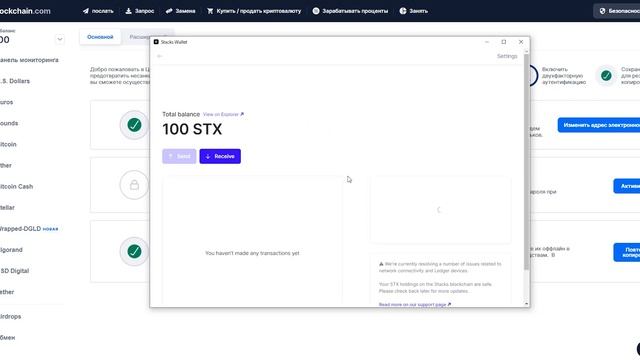Select Euros in the sidebar
The height and width of the screenshot is (360, 640).
[7, 102]
